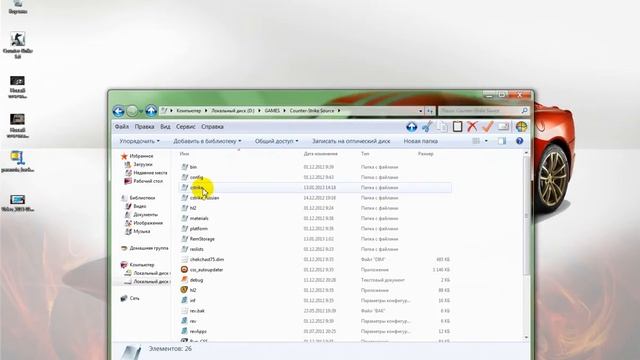Select the hl2 application file icon
This screenshot has height=360, width=640.
pos(184,290)
